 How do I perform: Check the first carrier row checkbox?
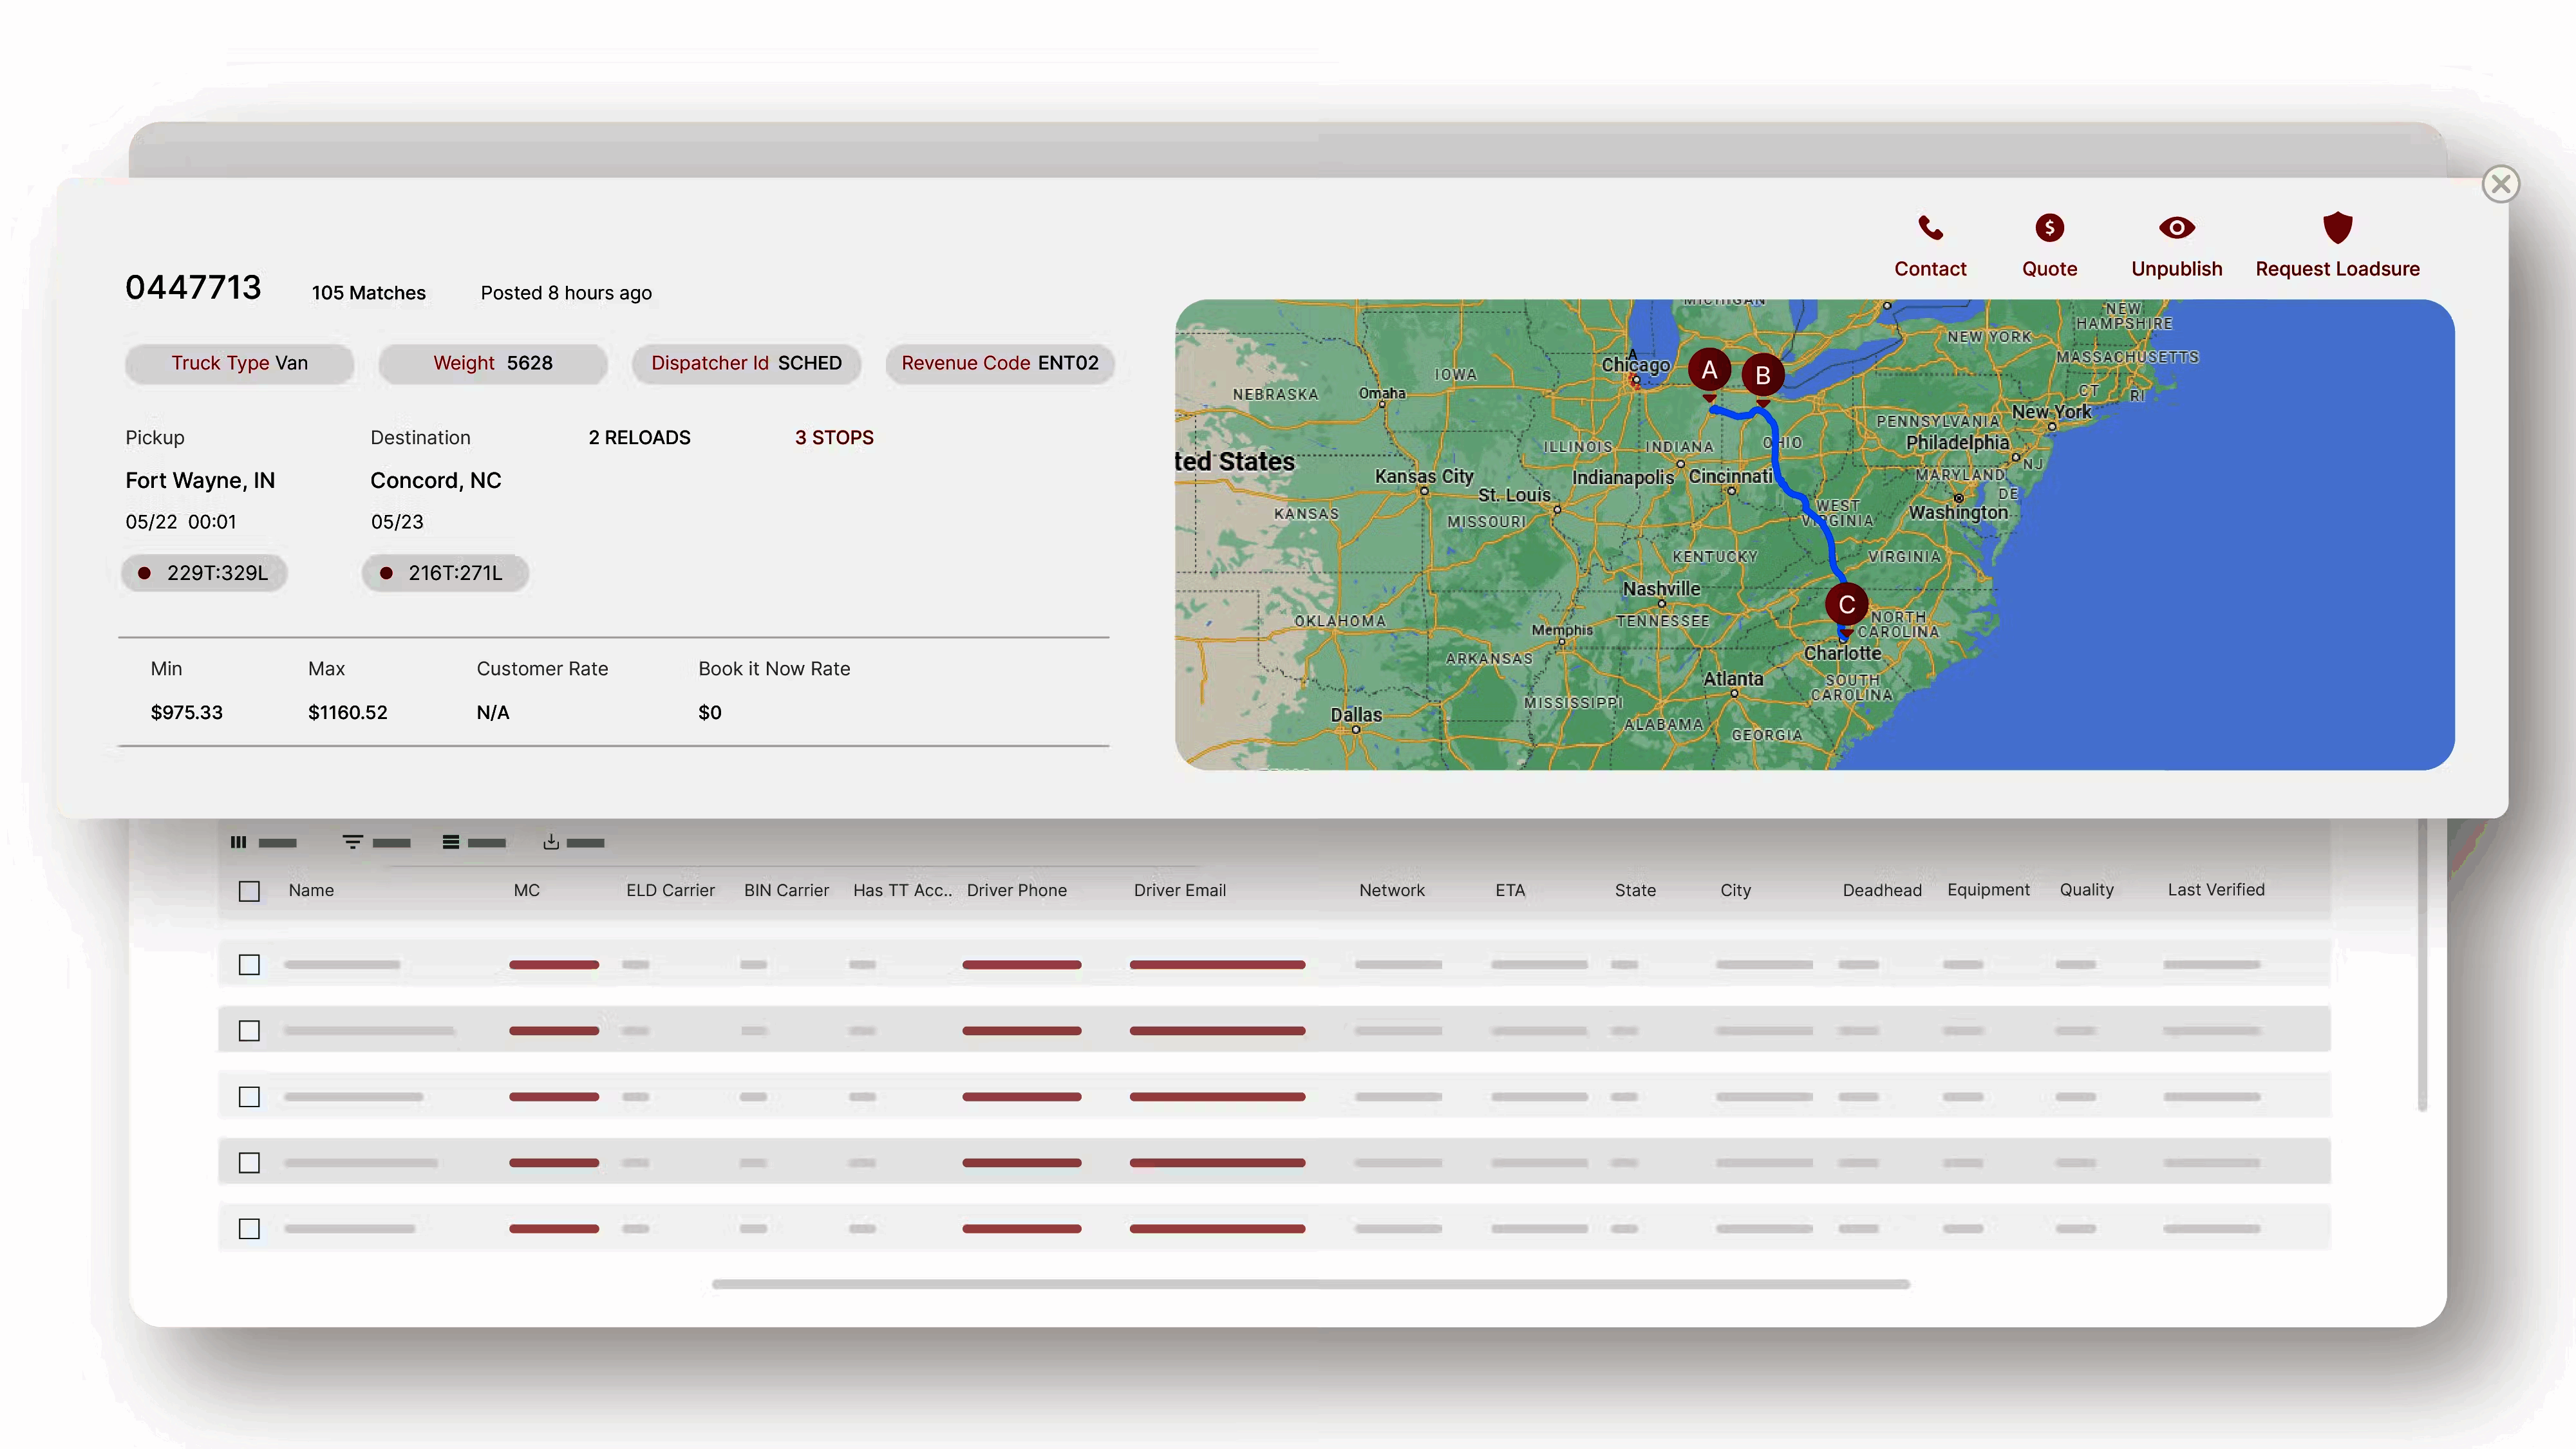[249, 964]
